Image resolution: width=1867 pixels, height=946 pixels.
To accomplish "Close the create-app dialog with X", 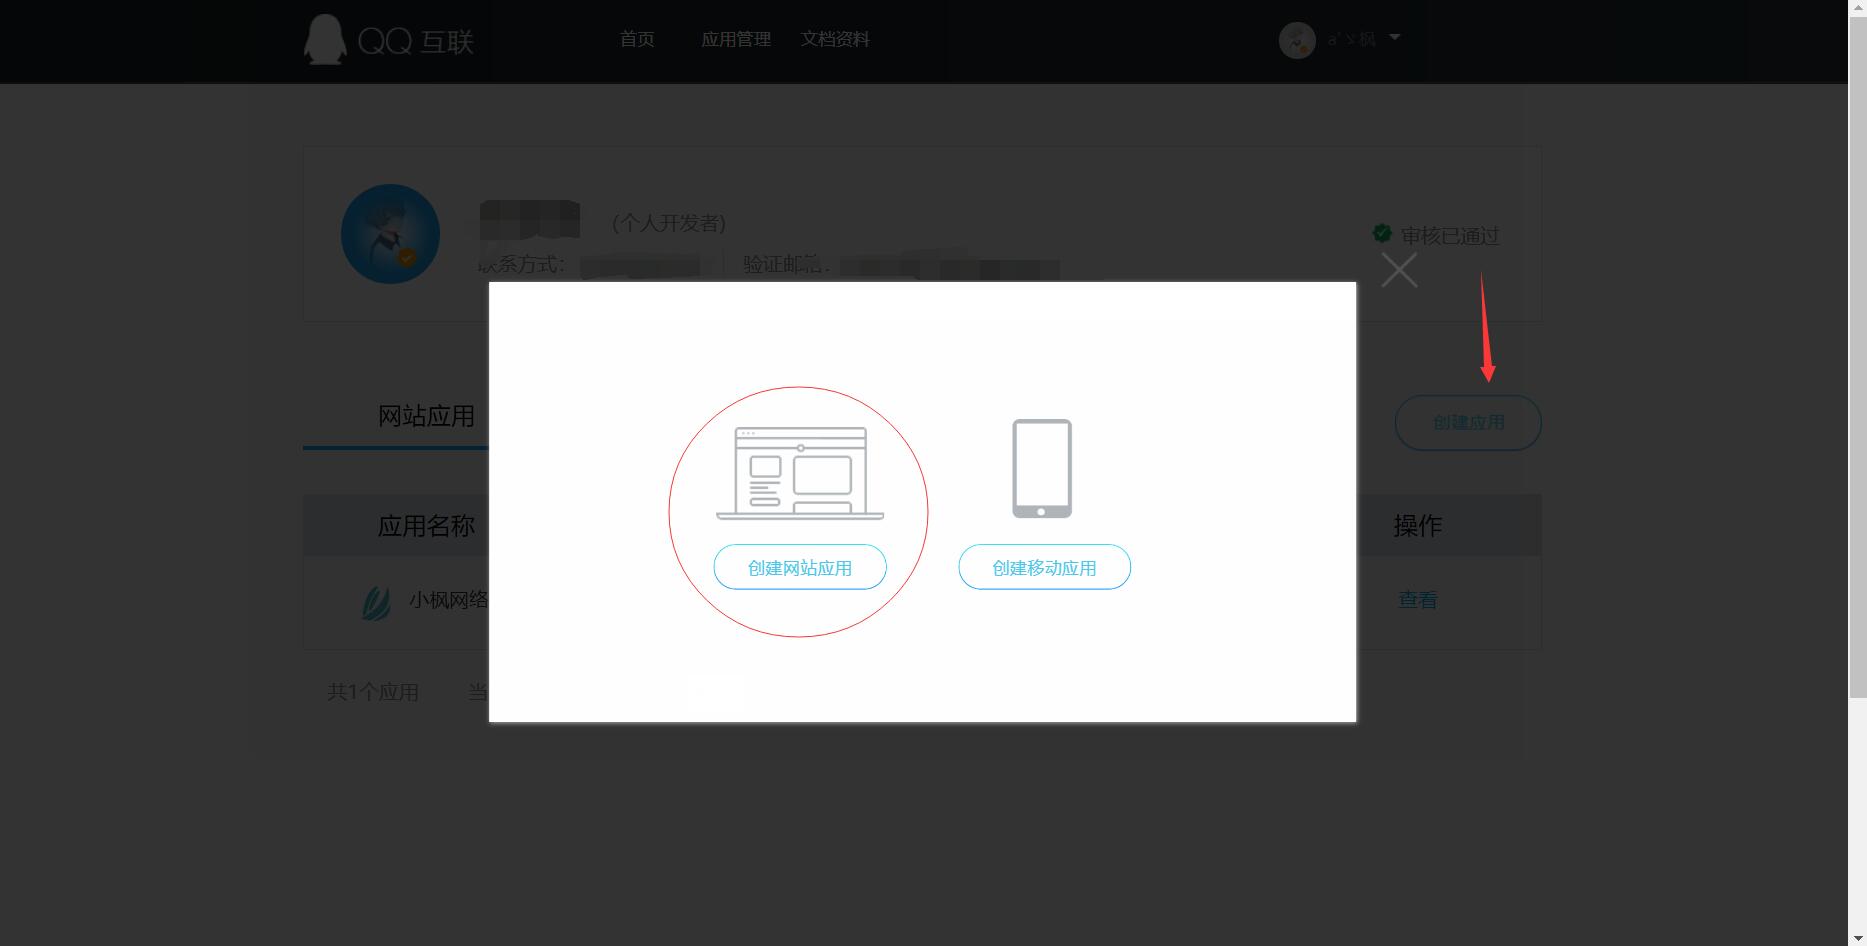I will coord(1398,270).
